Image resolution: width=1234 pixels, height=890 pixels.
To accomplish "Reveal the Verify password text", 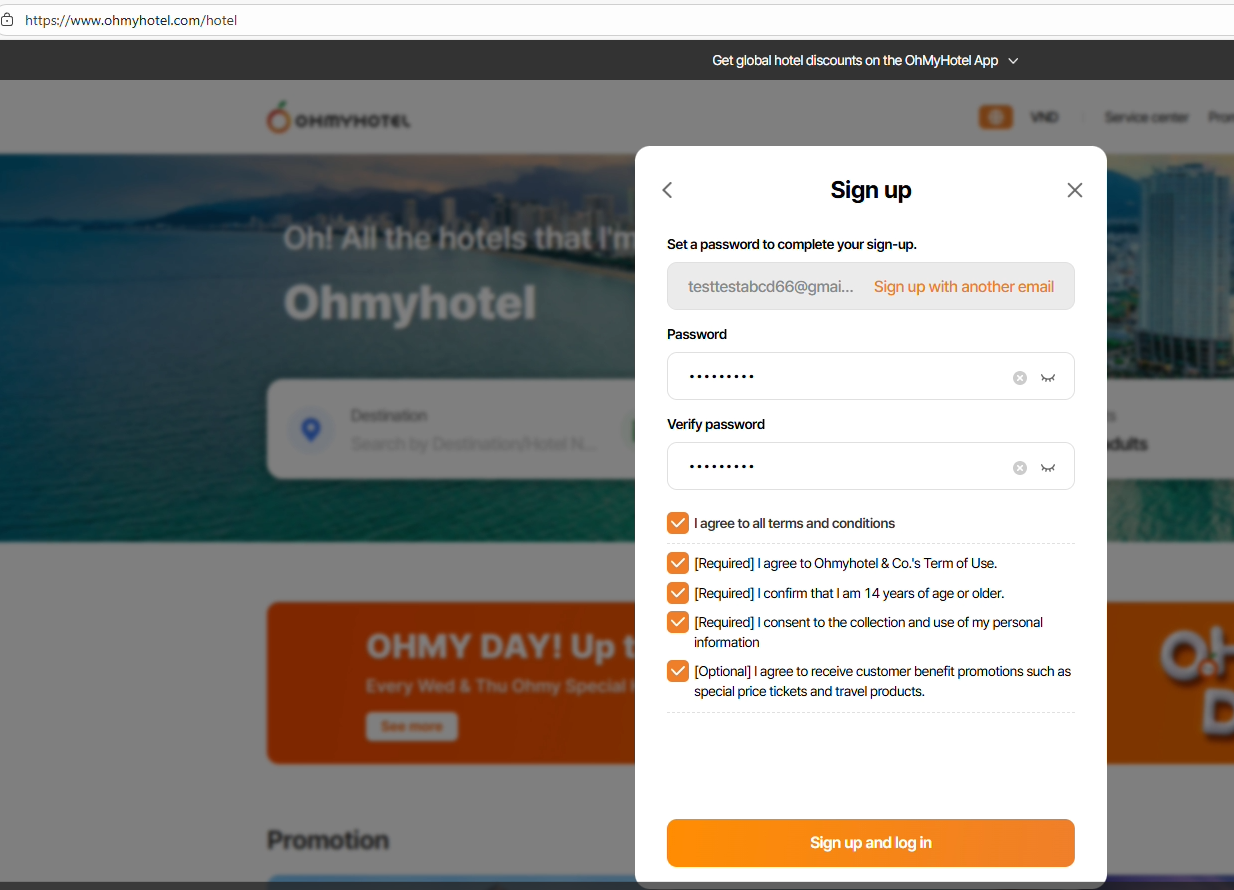I will (1048, 468).
